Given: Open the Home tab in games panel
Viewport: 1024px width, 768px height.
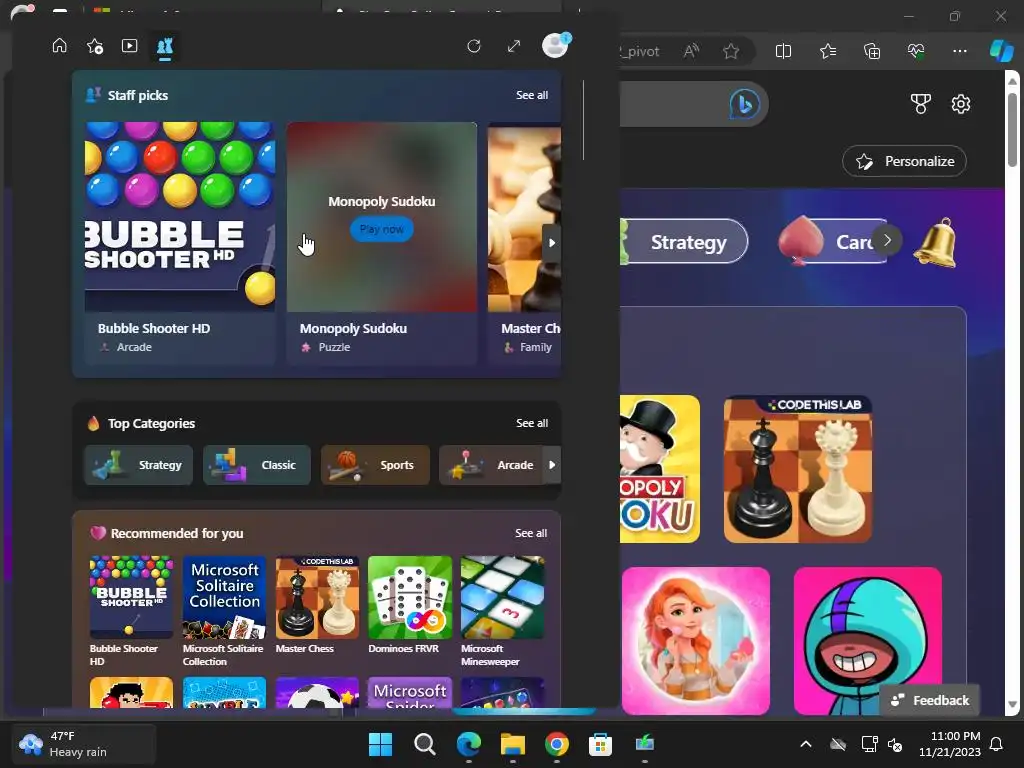Looking at the screenshot, I should click(x=59, y=46).
